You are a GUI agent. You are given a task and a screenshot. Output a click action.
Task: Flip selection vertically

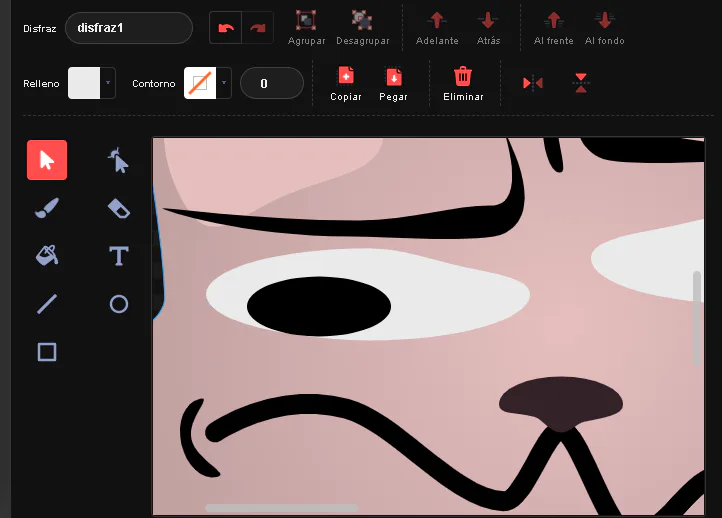point(581,83)
